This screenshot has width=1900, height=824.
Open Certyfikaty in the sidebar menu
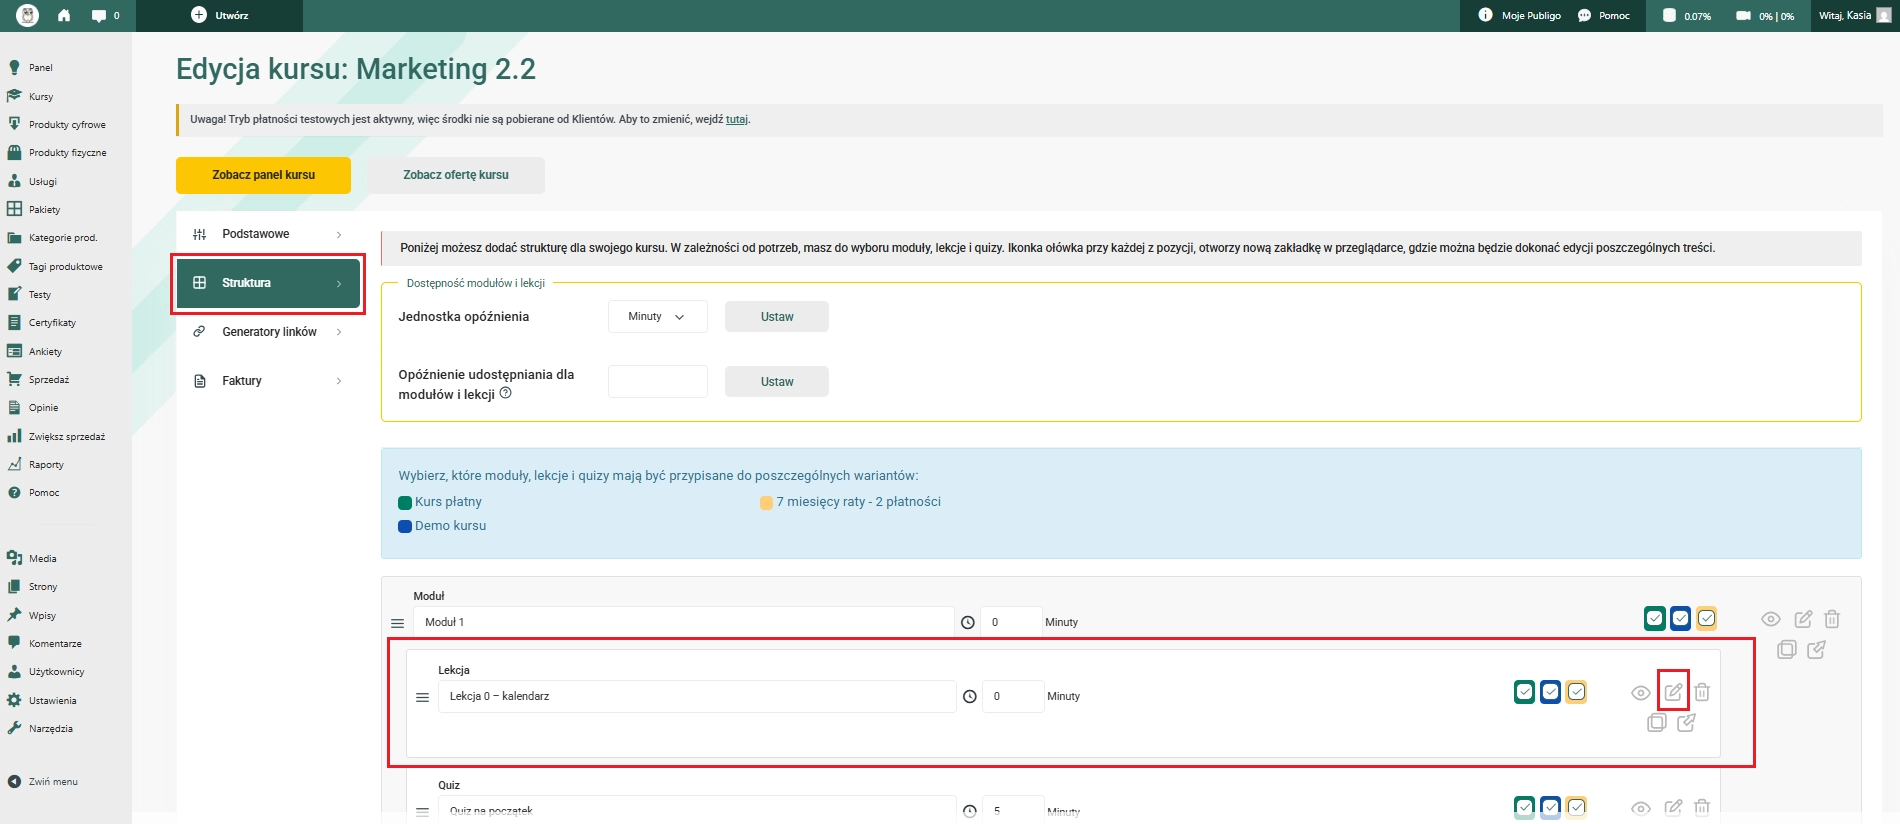(x=52, y=323)
